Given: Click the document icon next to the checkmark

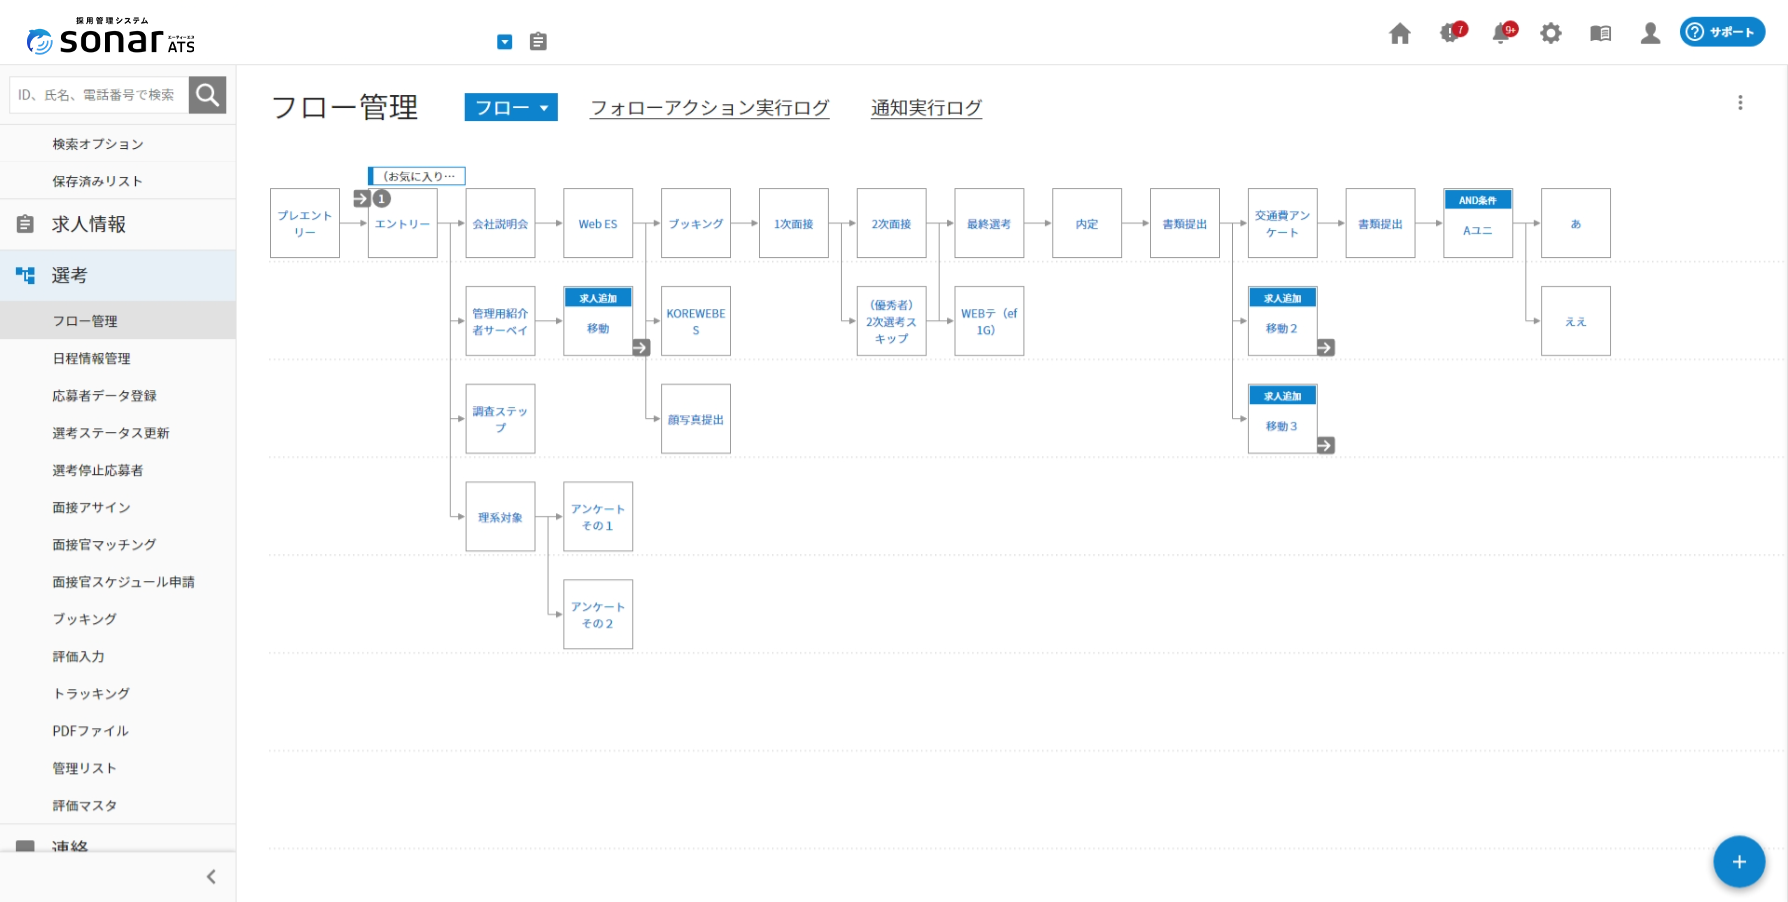Looking at the screenshot, I should pyautogui.click(x=538, y=41).
